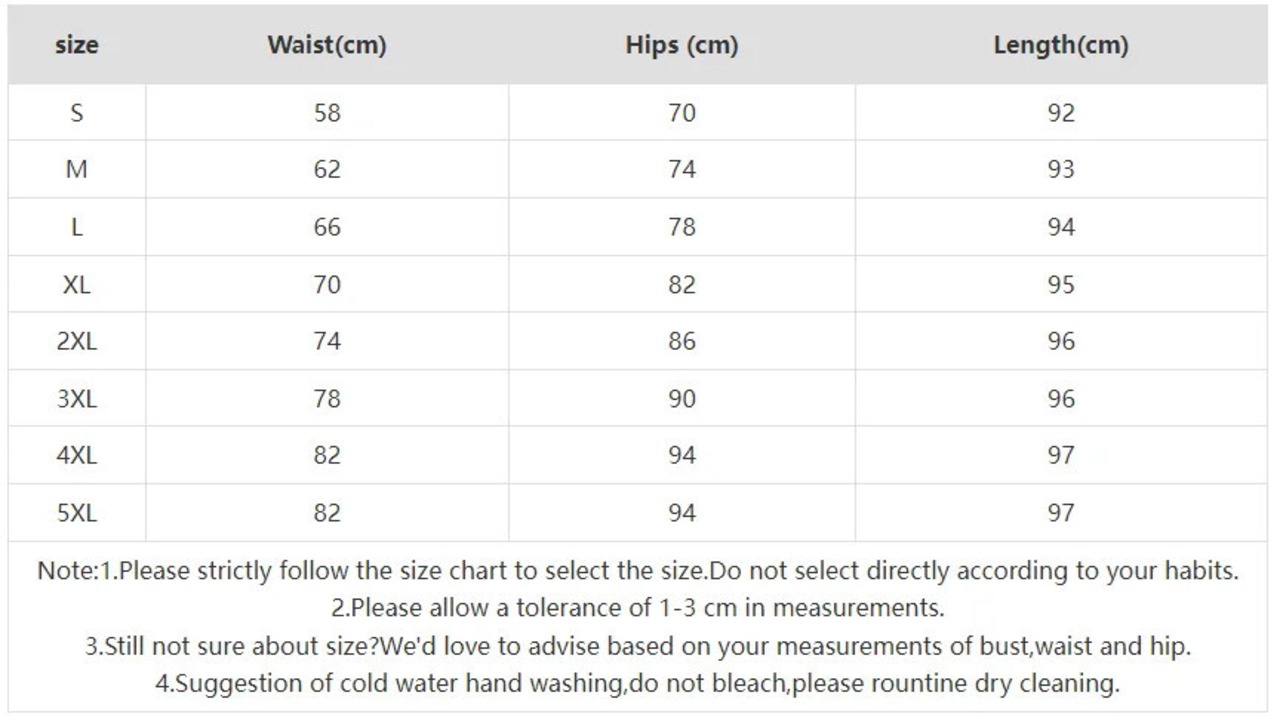Viewport: 1280px width, 717px height.
Task: Select the S size row label
Action: [x=77, y=113]
